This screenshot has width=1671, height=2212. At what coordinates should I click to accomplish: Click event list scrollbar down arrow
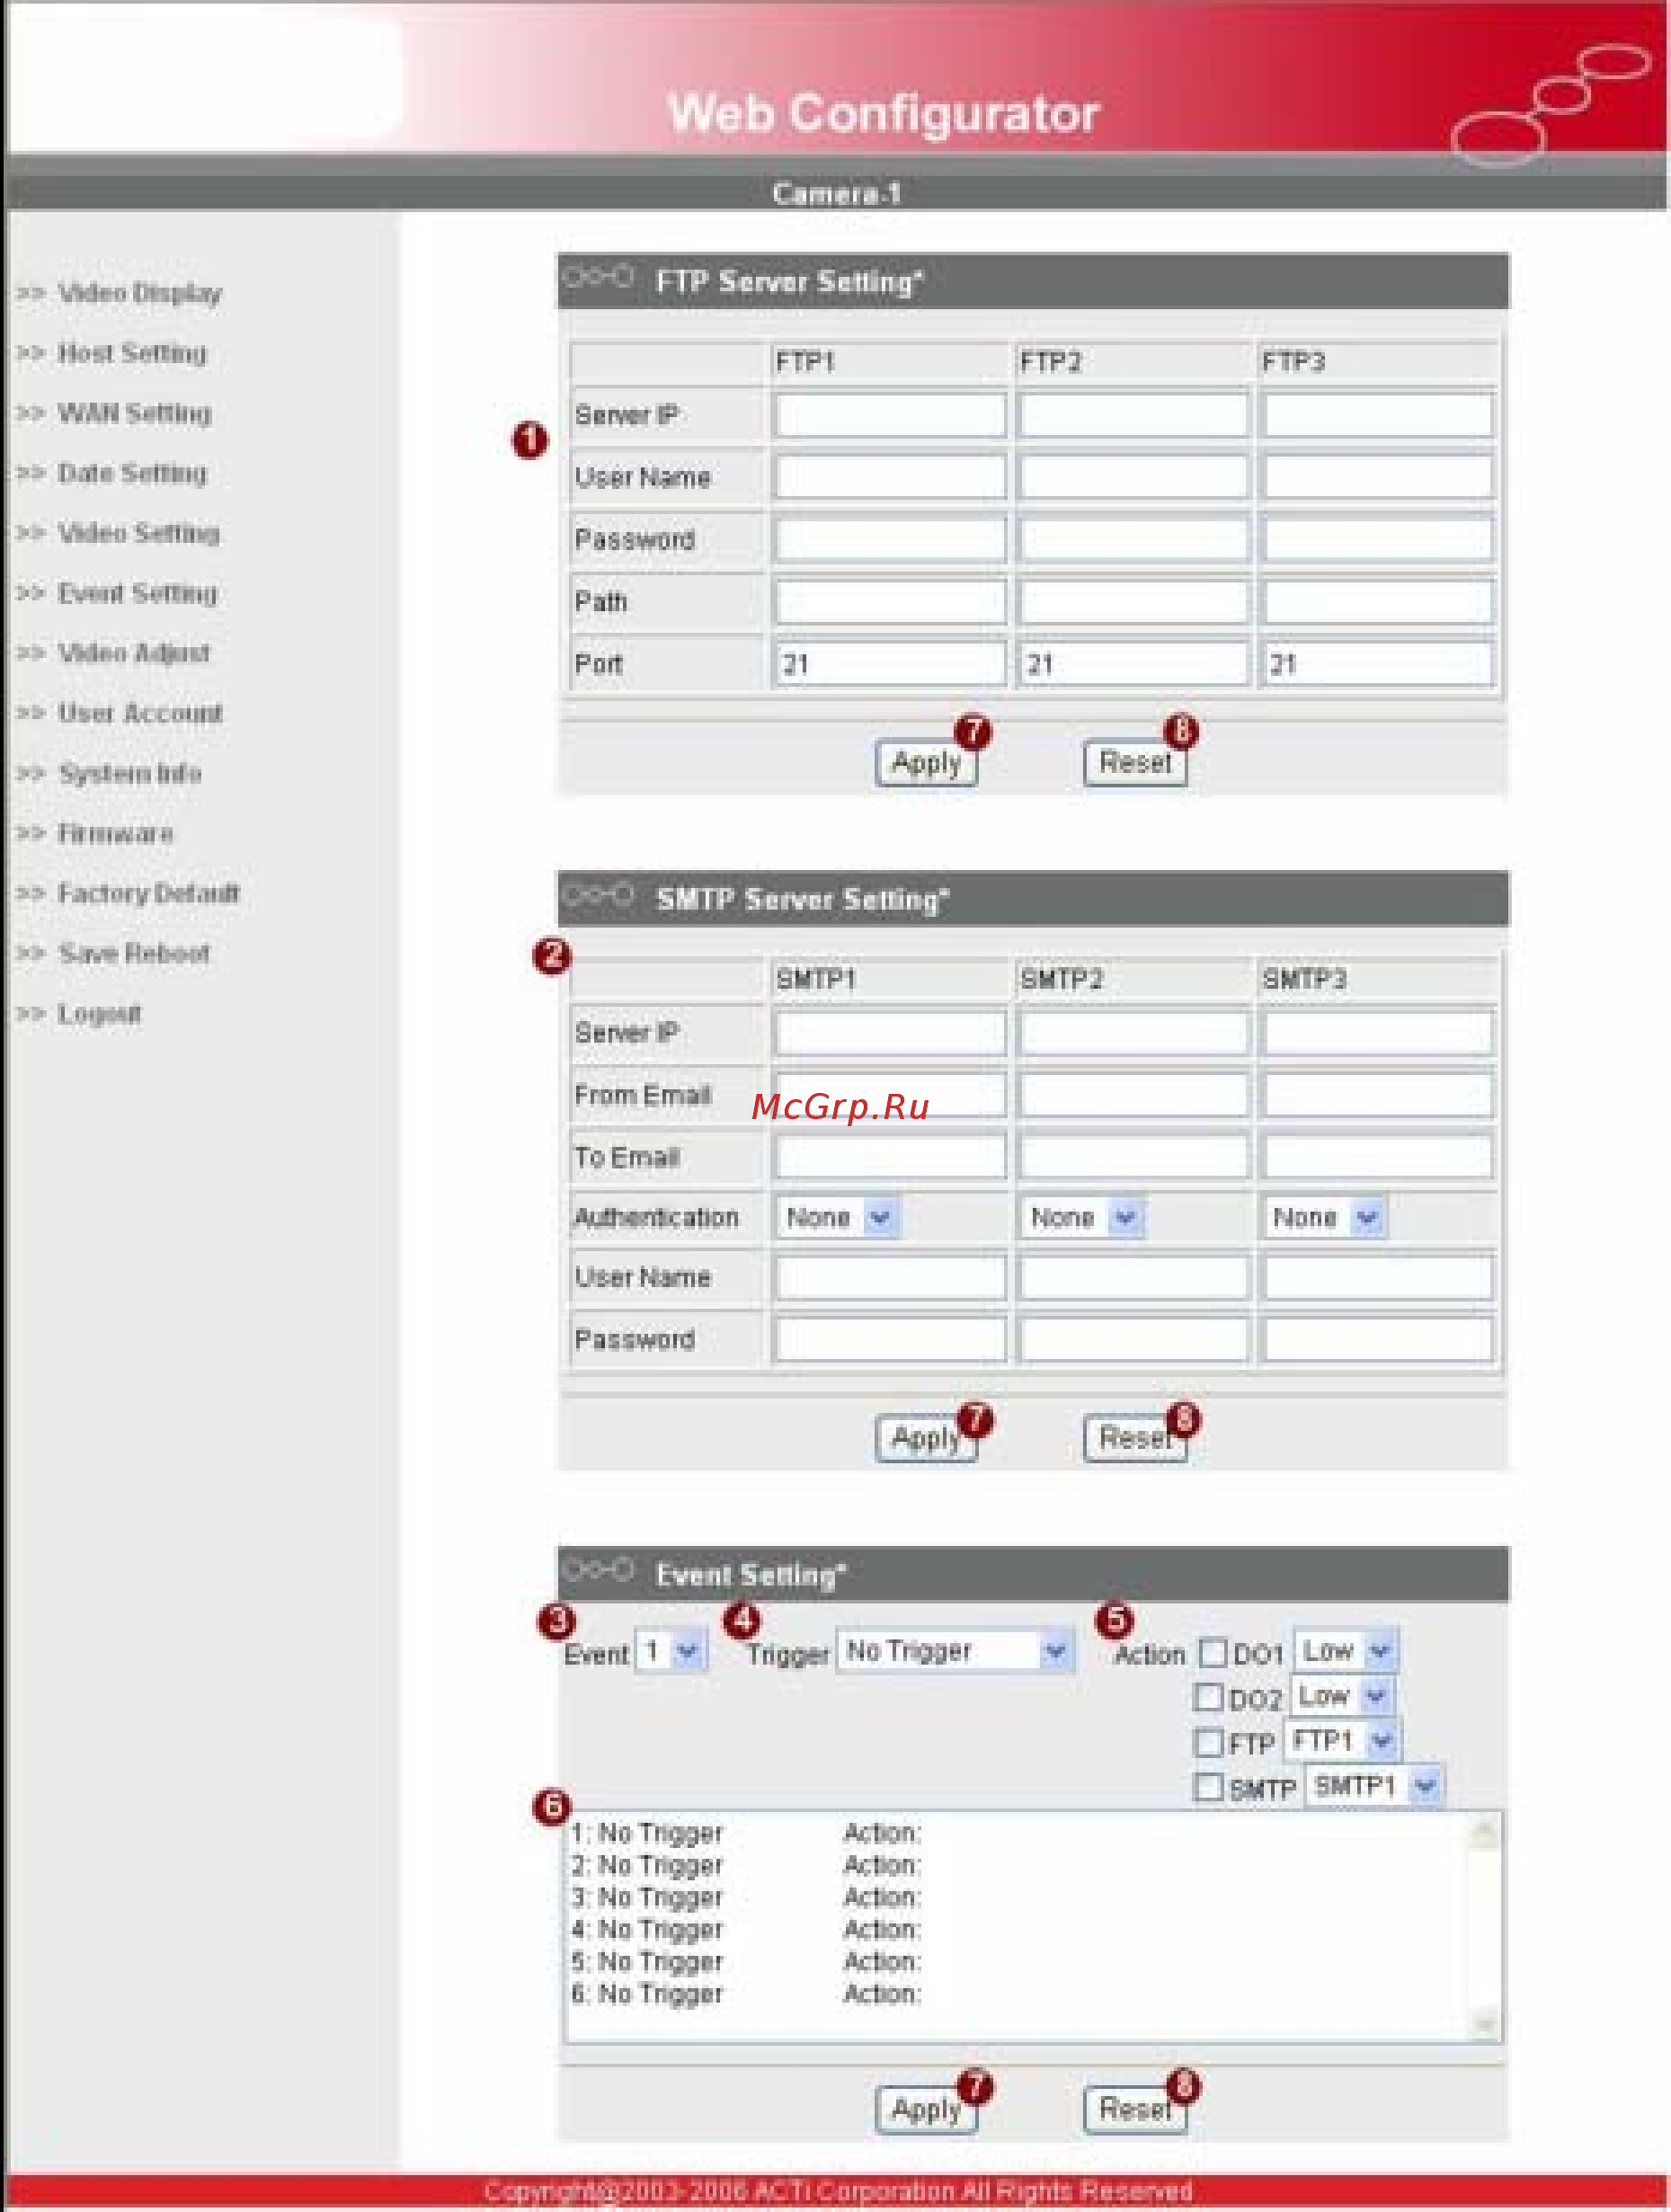point(1486,2024)
